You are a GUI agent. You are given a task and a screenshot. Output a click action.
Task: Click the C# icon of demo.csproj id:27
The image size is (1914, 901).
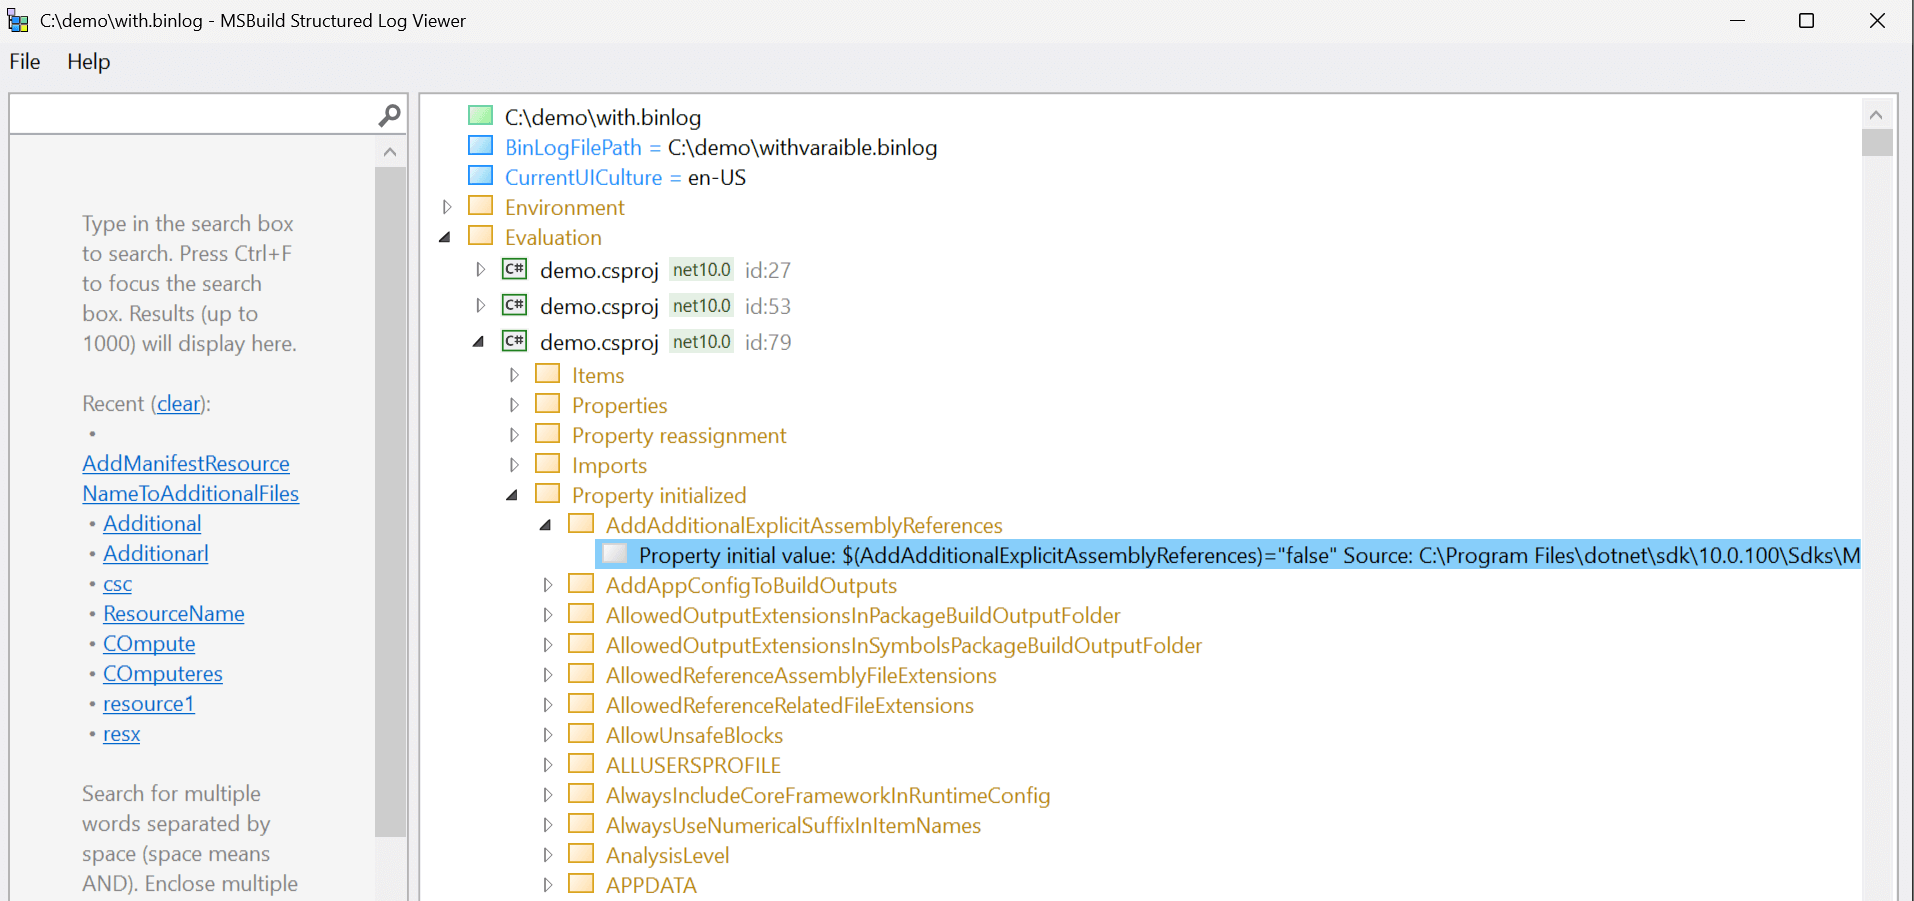514,269
